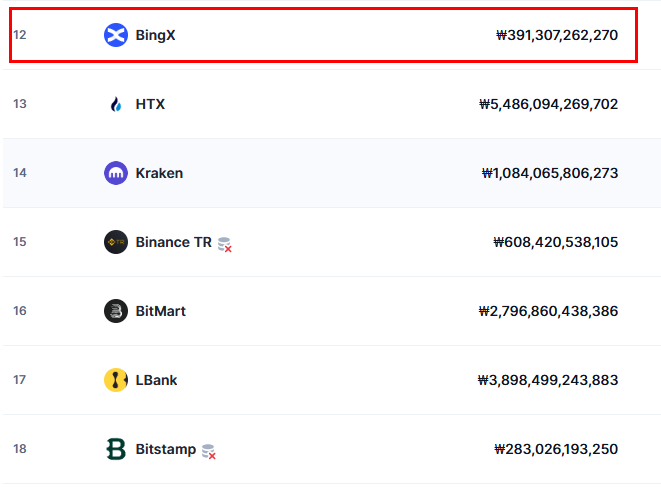Click rank number 14

[20, 173]
